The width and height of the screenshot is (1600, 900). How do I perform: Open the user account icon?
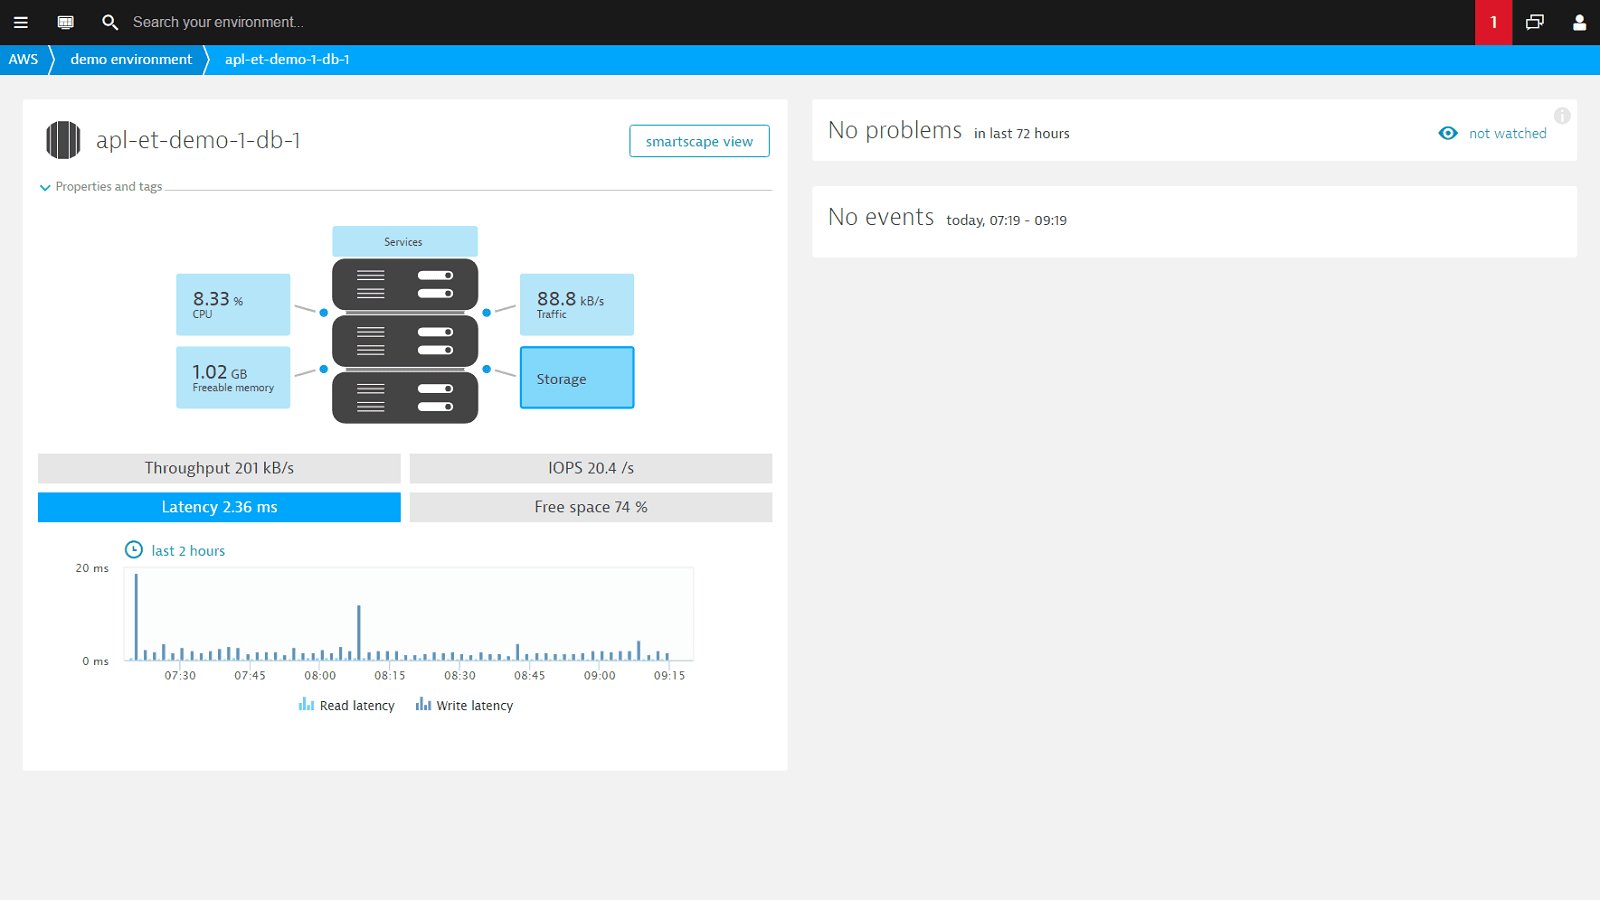tap(1579, 22)
